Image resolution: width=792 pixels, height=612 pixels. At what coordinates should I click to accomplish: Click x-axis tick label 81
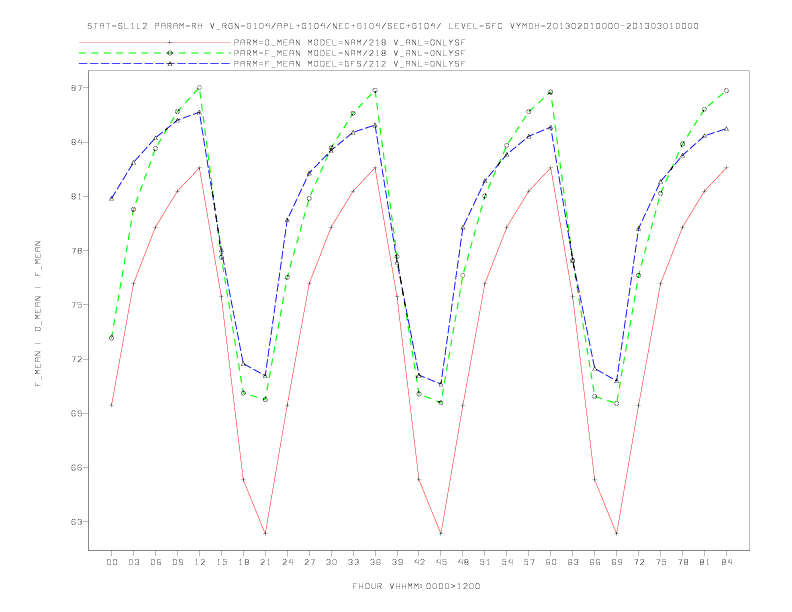(x=705, y=562)
